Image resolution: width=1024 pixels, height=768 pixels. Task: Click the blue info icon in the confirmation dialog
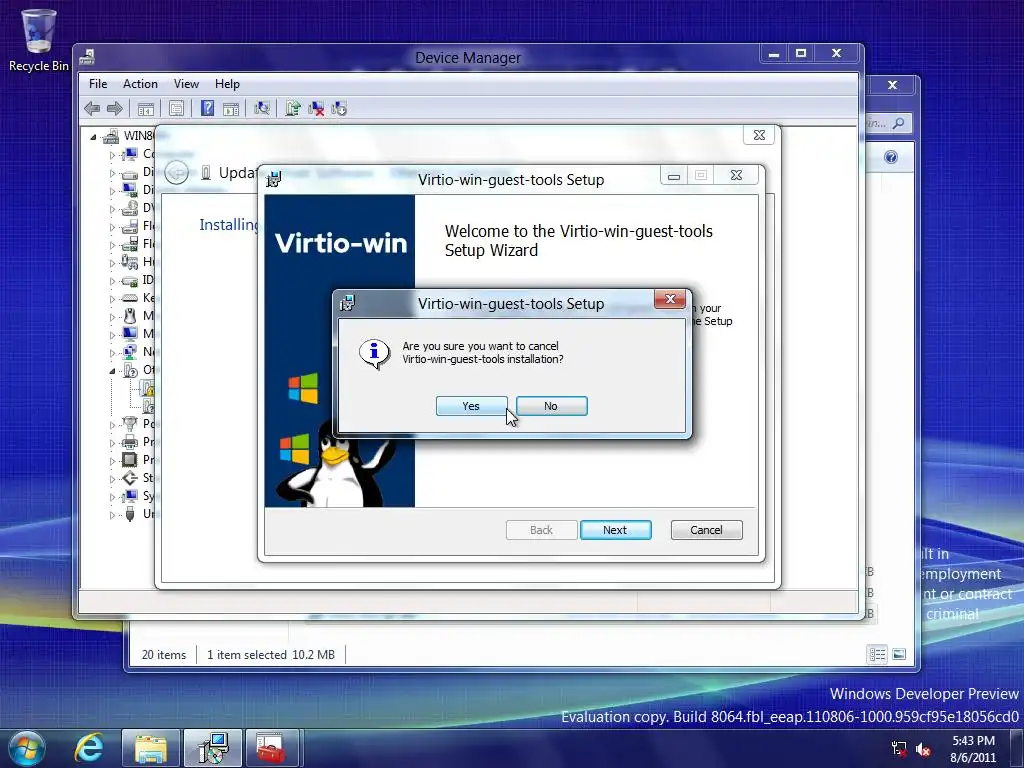pyautogui.click(x=374, y=353)
